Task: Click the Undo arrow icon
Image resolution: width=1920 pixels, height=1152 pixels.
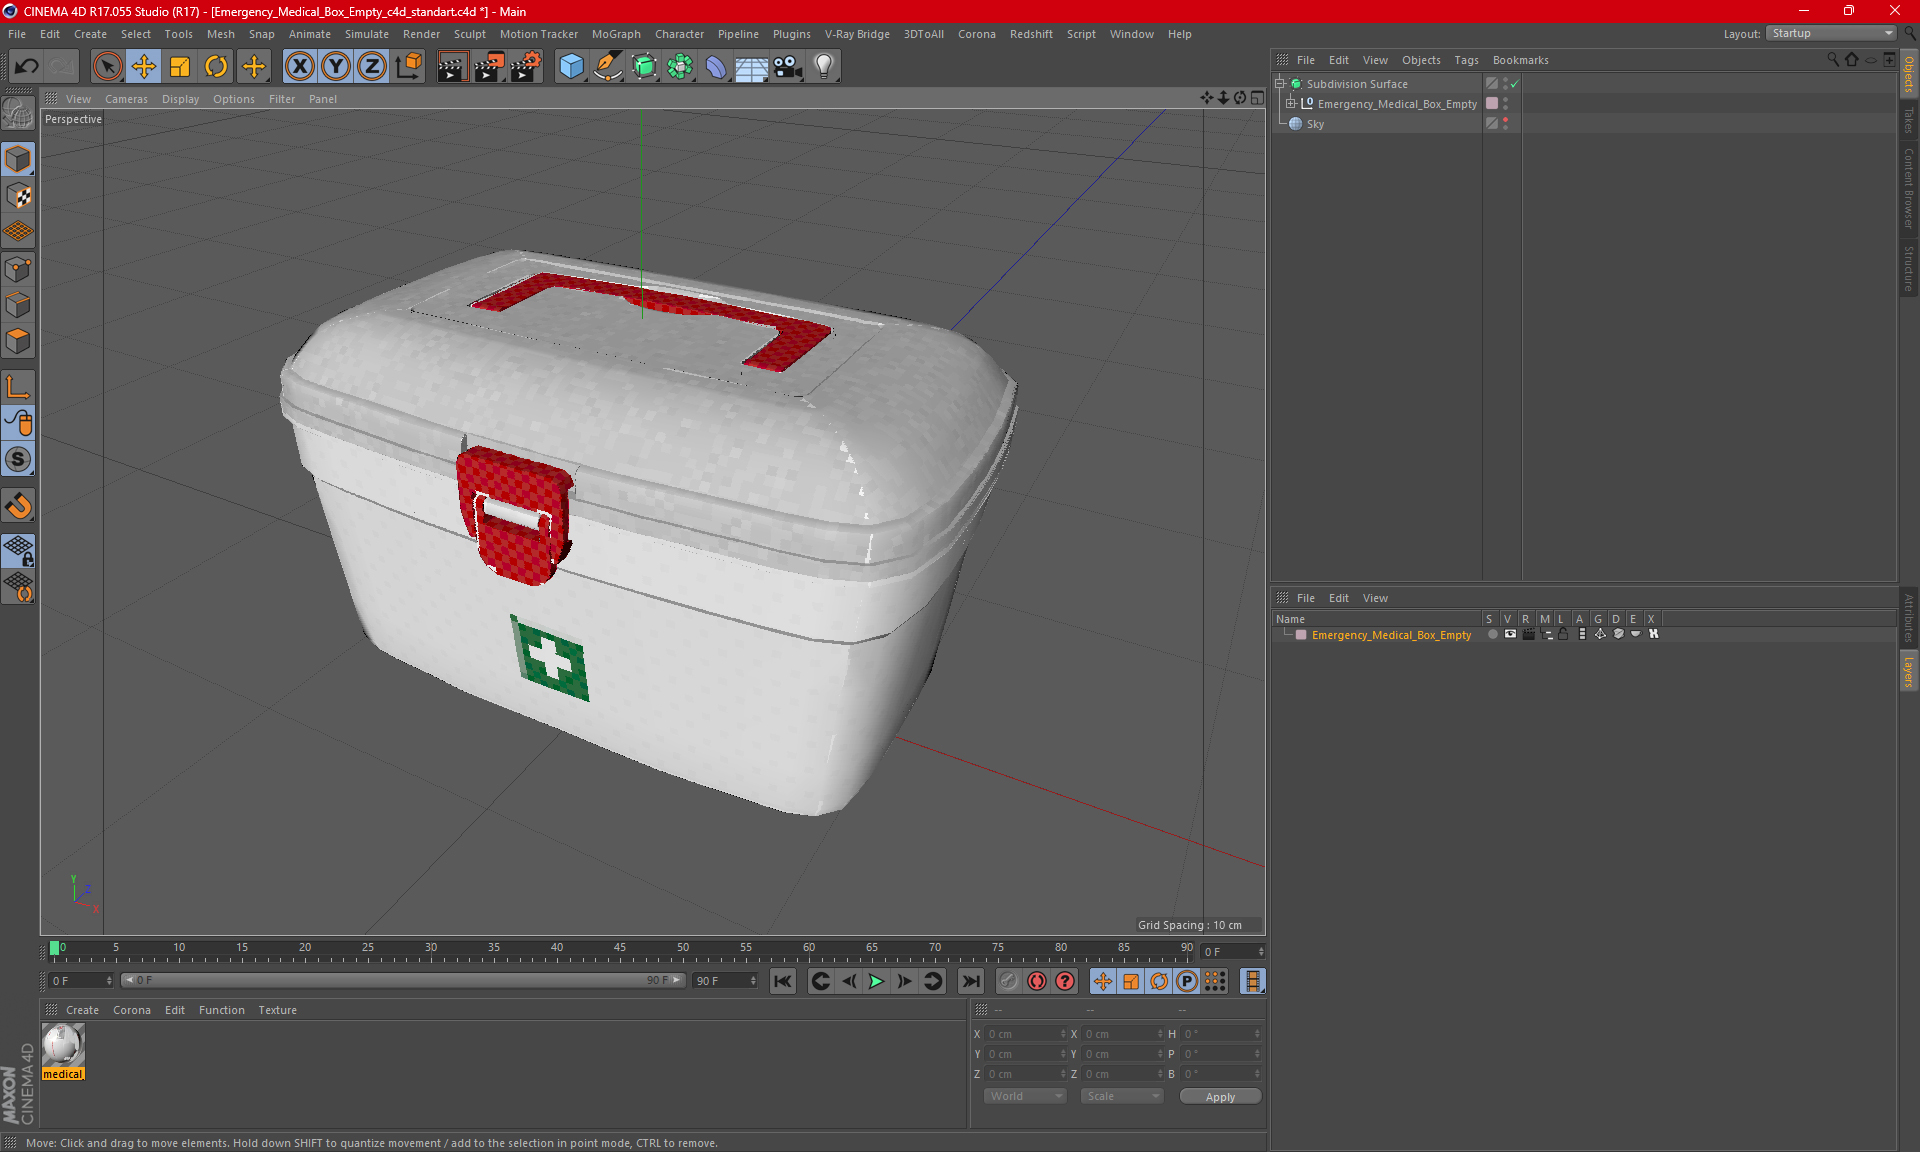Action: [x=27, y=67]
